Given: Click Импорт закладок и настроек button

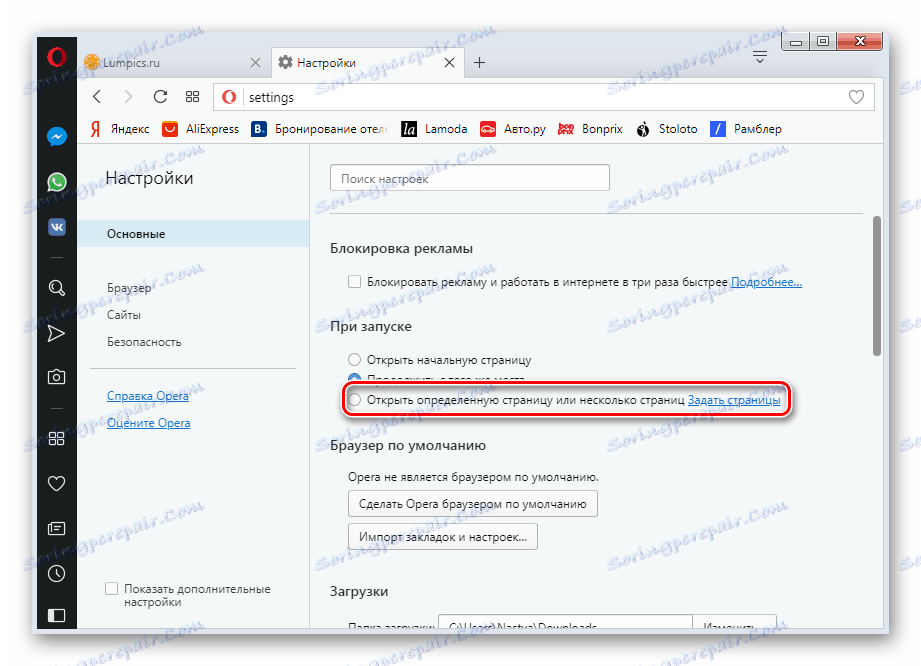Looking at the screenshot, I should pyautogui.click(x=443, y=537).
